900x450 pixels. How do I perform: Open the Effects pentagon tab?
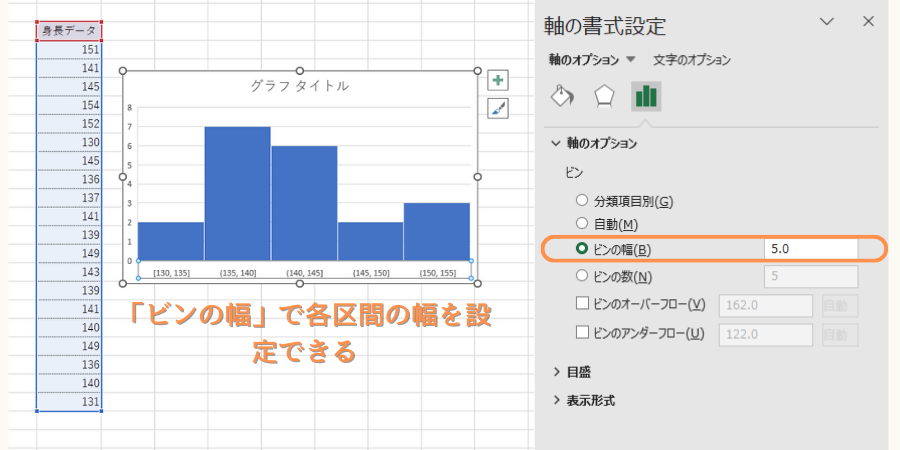click(604, 96)
